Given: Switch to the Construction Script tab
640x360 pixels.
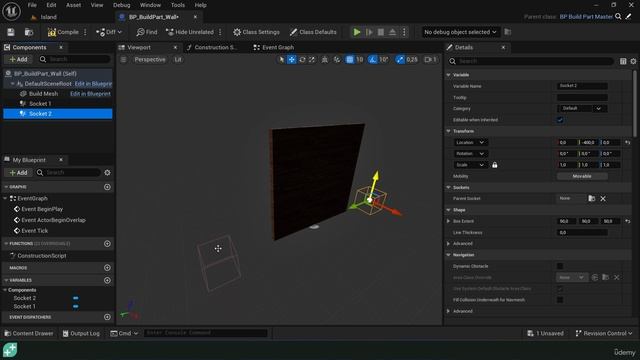Looking at the screenshot, I should (x=212, y=47).
